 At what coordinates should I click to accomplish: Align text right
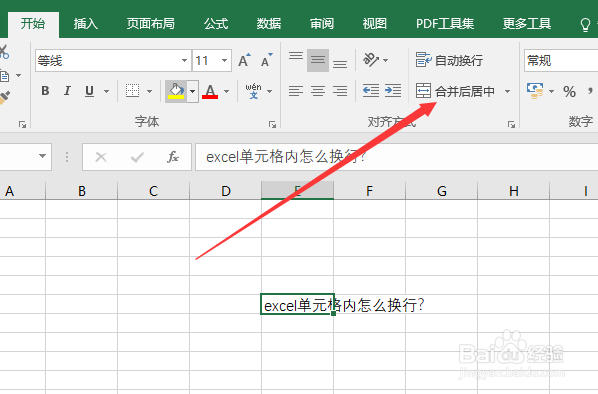pyautogui.click(x=340, y=91)
